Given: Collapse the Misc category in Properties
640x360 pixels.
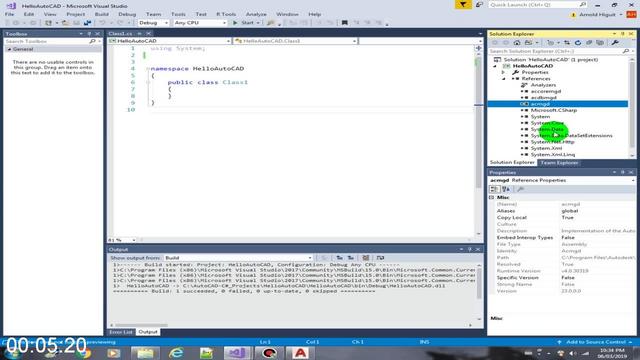Looking at the screenshot, I should tap(491, 198).
